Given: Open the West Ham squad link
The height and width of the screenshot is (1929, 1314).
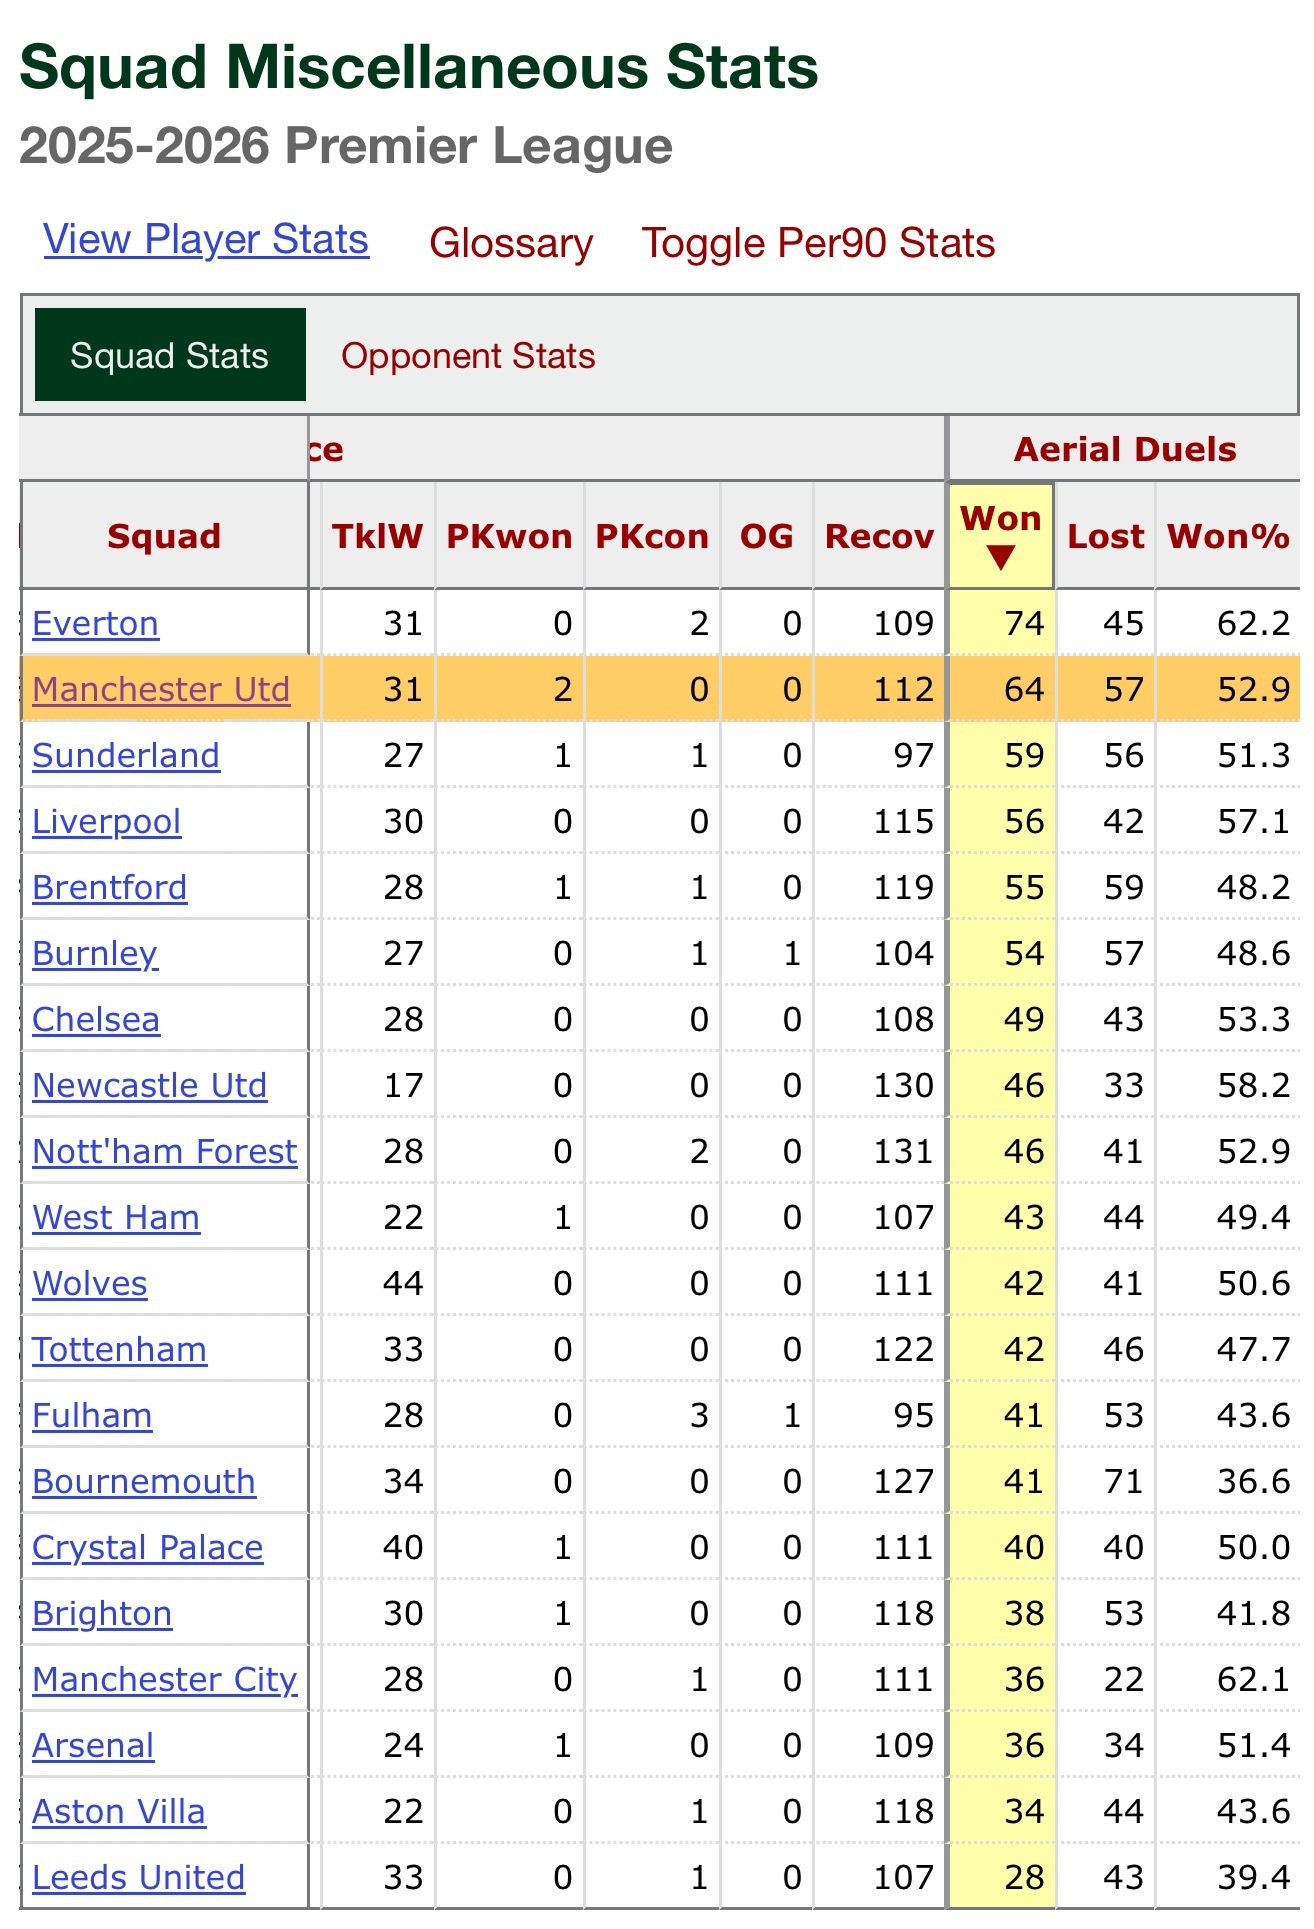Looking at the screenshot, I should pyautogui.click(x=116, y=1217).
